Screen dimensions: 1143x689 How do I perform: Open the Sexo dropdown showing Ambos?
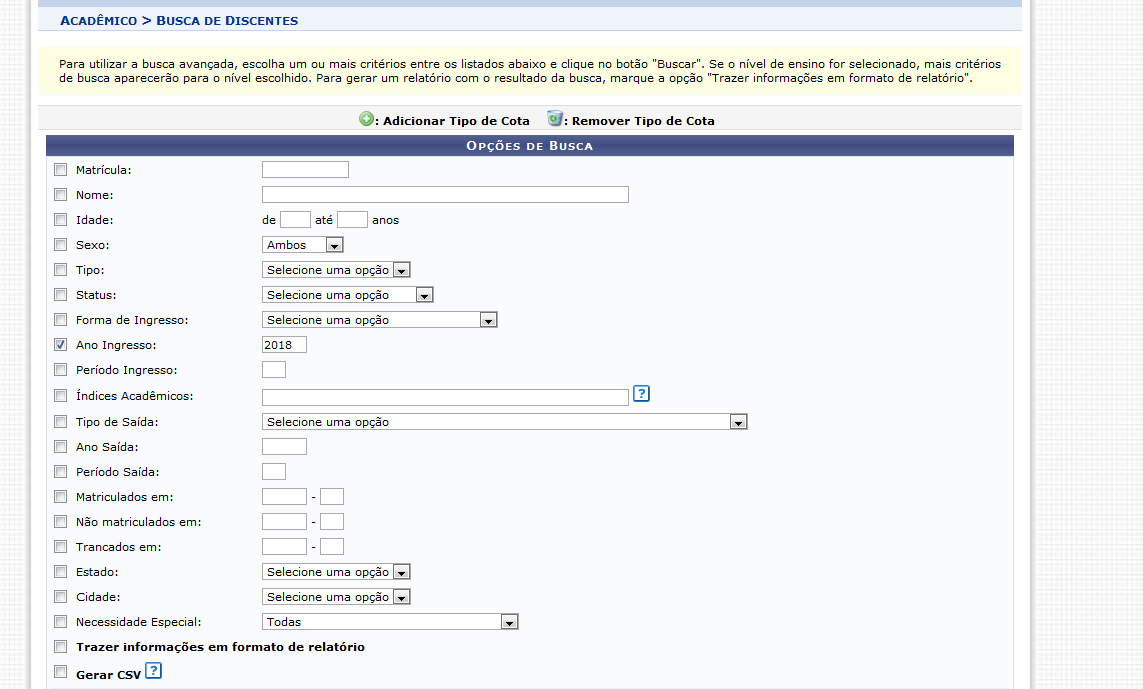pyautogui.click(x=303, y=245)
